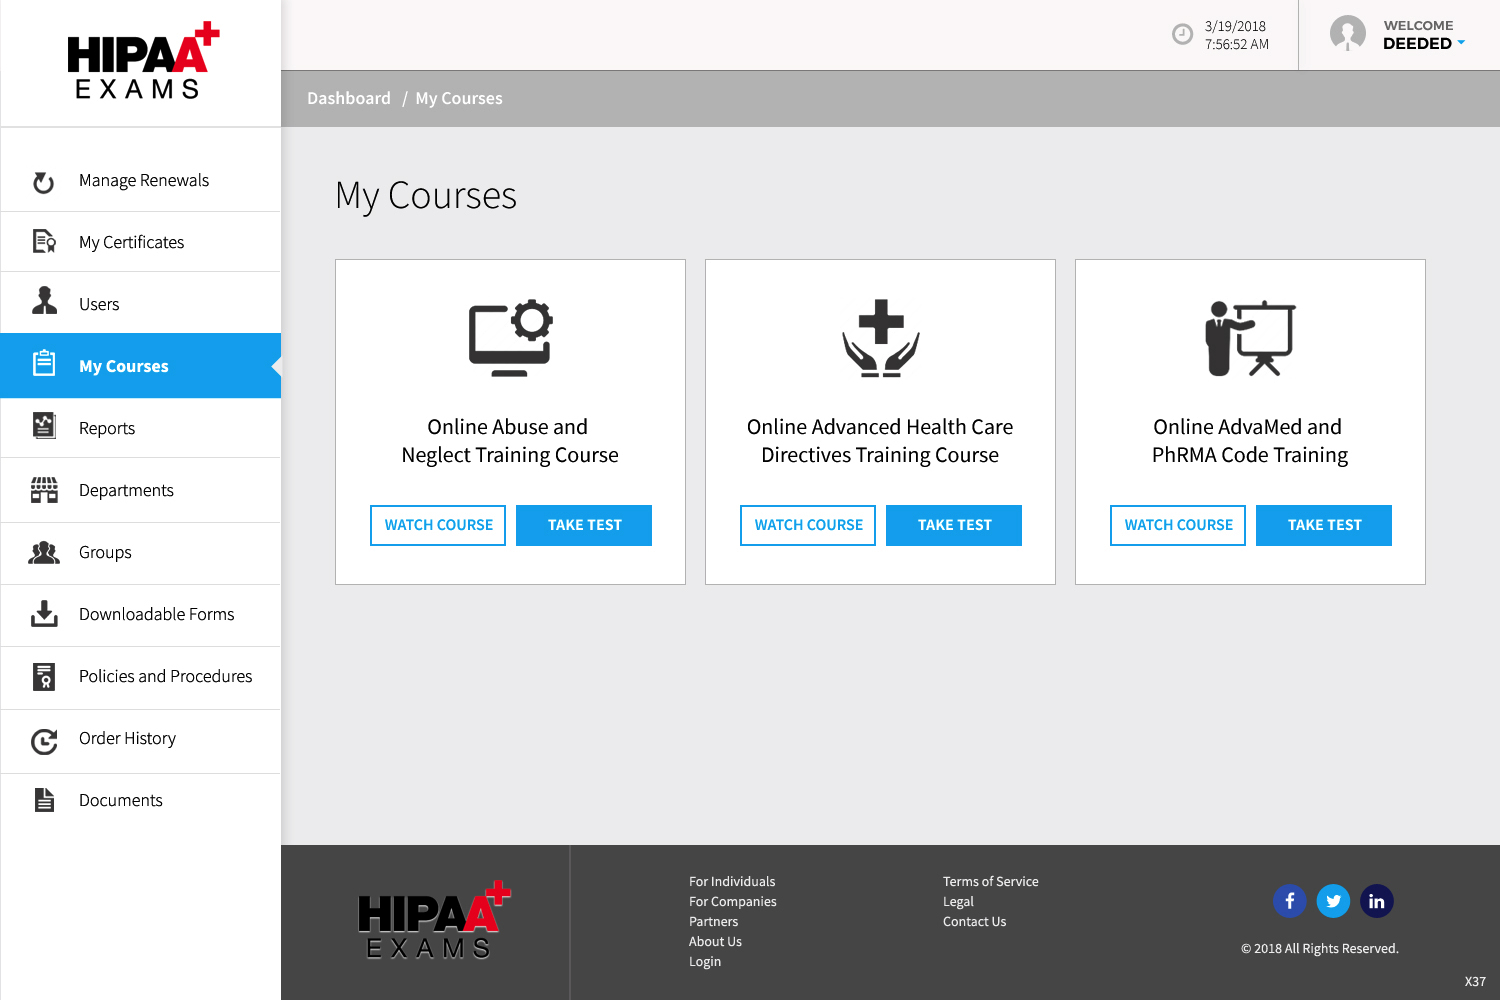Click the Reports chart icon
Viewport: 1500px width, 1000px height.
pos(44,425)
